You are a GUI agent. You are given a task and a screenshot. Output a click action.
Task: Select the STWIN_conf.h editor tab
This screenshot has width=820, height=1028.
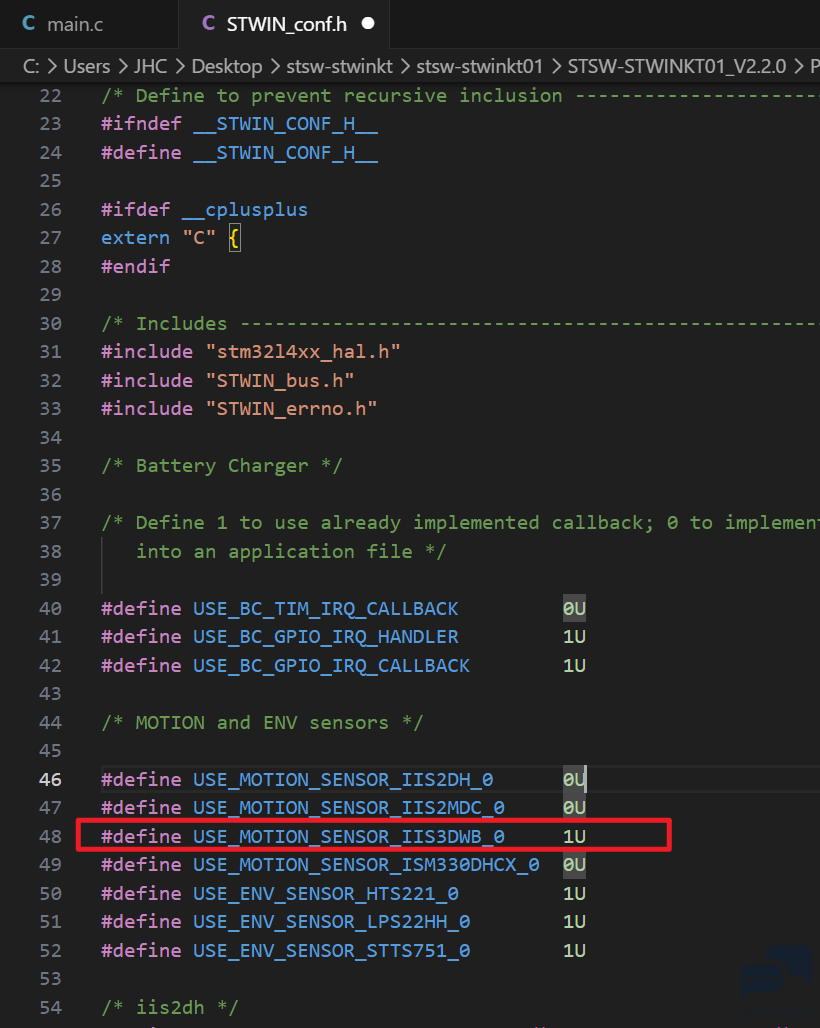286,23
